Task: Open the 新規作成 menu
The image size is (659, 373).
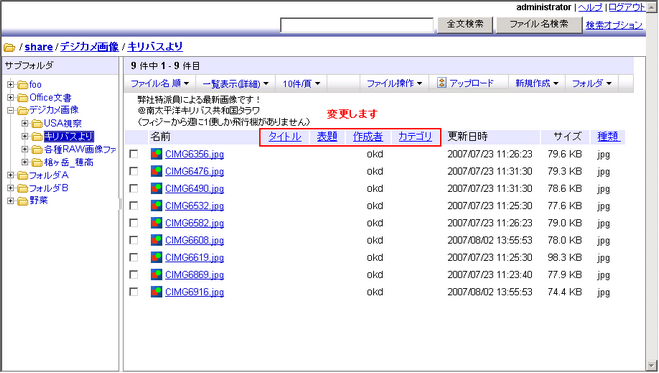Action: [537, 84]
